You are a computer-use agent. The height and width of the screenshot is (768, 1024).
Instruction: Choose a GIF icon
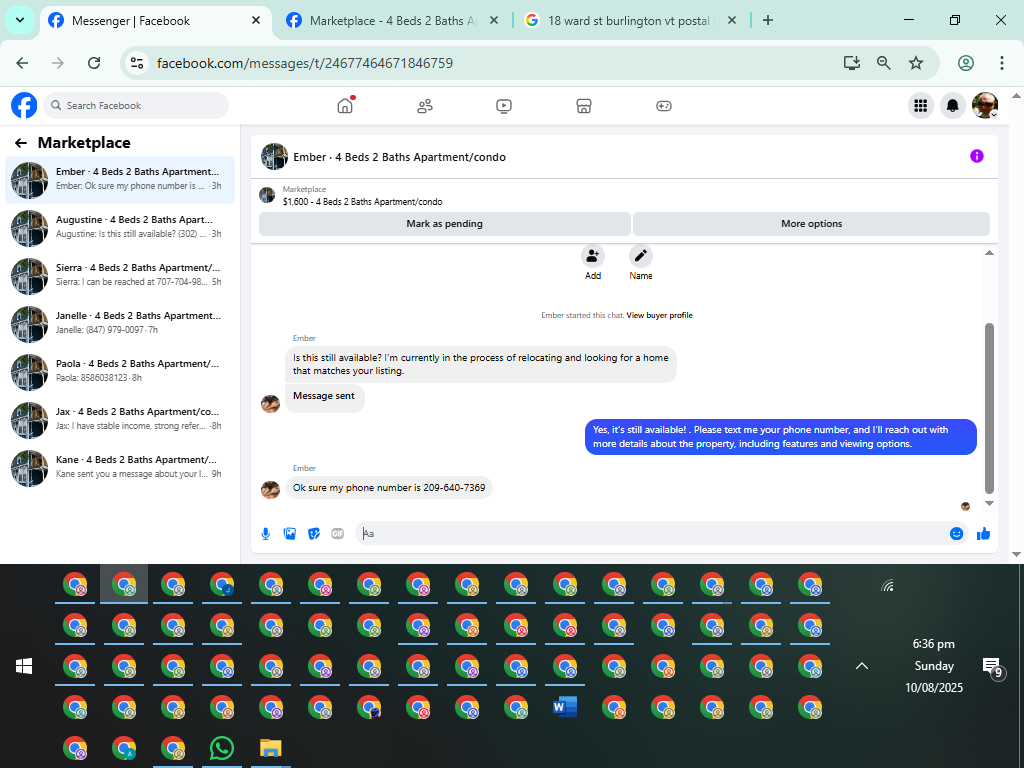(x=338, y=534)
